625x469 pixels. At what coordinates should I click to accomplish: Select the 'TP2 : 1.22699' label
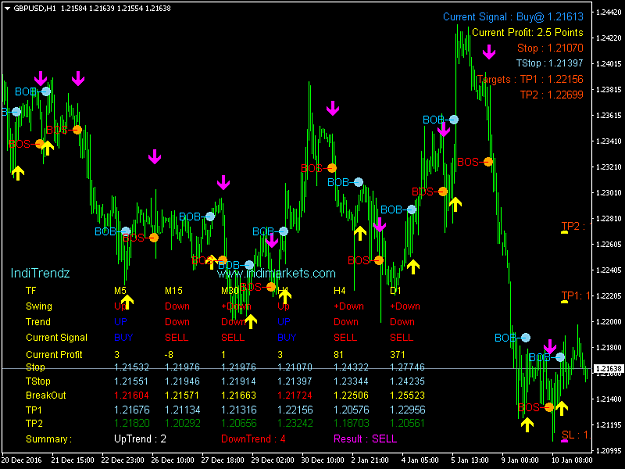[552, 95]
